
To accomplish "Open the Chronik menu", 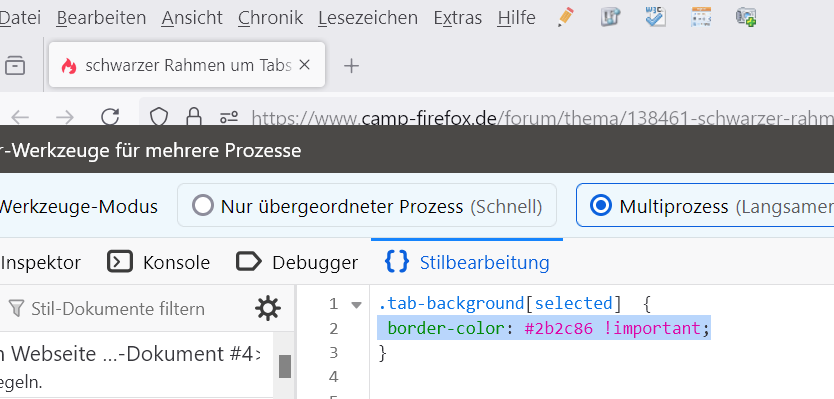I will click(x=270, y=18).
